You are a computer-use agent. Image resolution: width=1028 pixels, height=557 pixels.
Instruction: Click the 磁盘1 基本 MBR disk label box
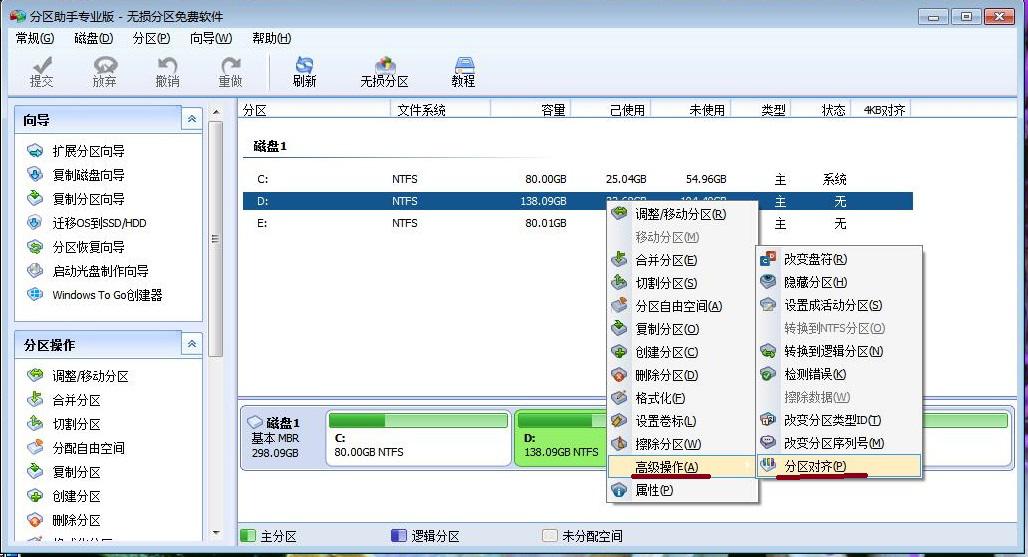point(282,438)
